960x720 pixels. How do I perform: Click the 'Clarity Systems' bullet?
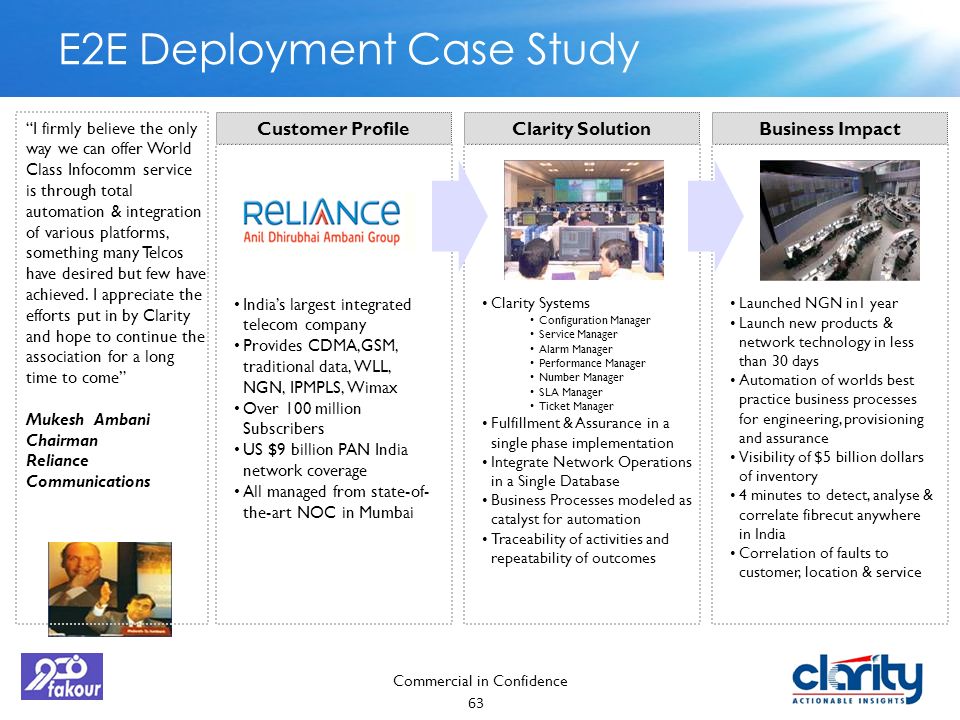[x=536, y=303]
